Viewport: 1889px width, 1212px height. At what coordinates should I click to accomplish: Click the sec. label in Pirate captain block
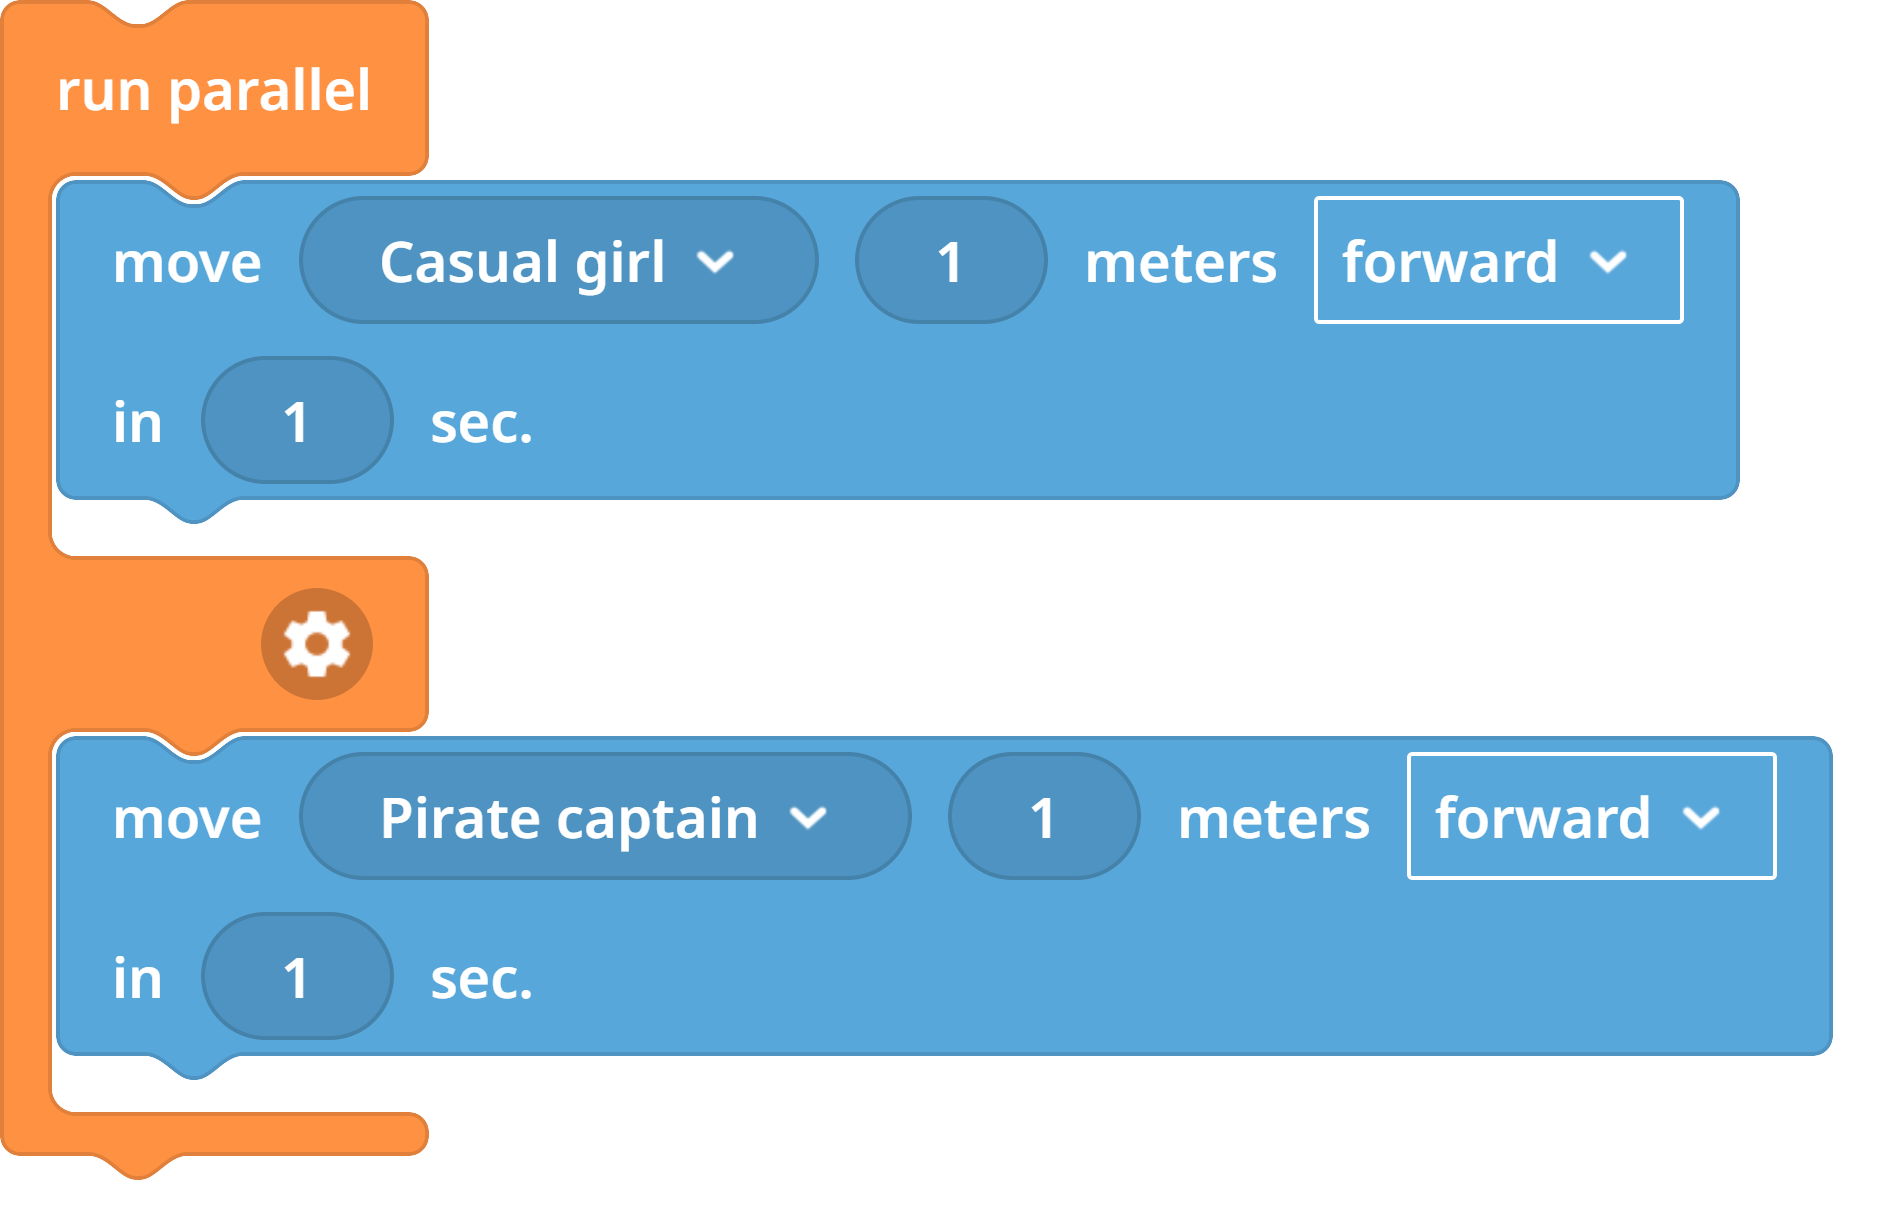coord(482,979)
